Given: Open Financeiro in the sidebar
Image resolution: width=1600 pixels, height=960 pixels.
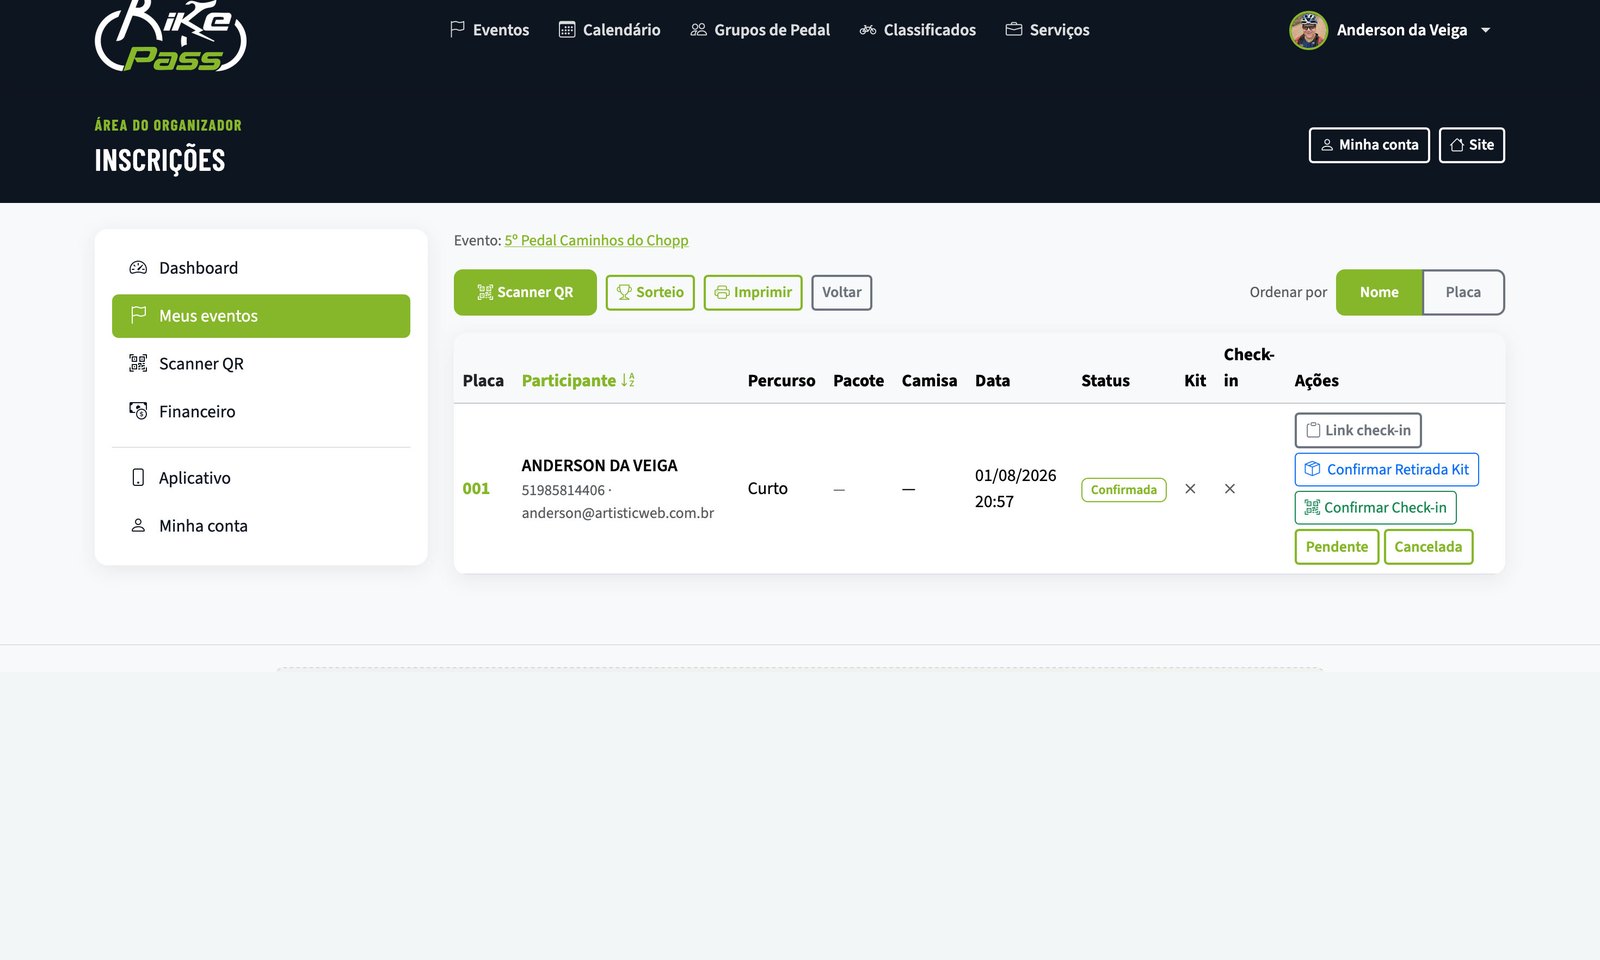Looking at the screenshot, I should [261, 411].
